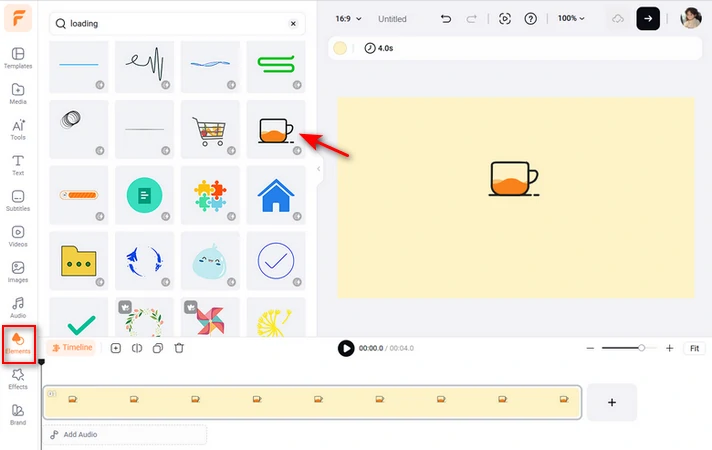Screen dimensions: 712x450
Task: Open the Text sidebar panel
Action: click(x=18, y=165)
